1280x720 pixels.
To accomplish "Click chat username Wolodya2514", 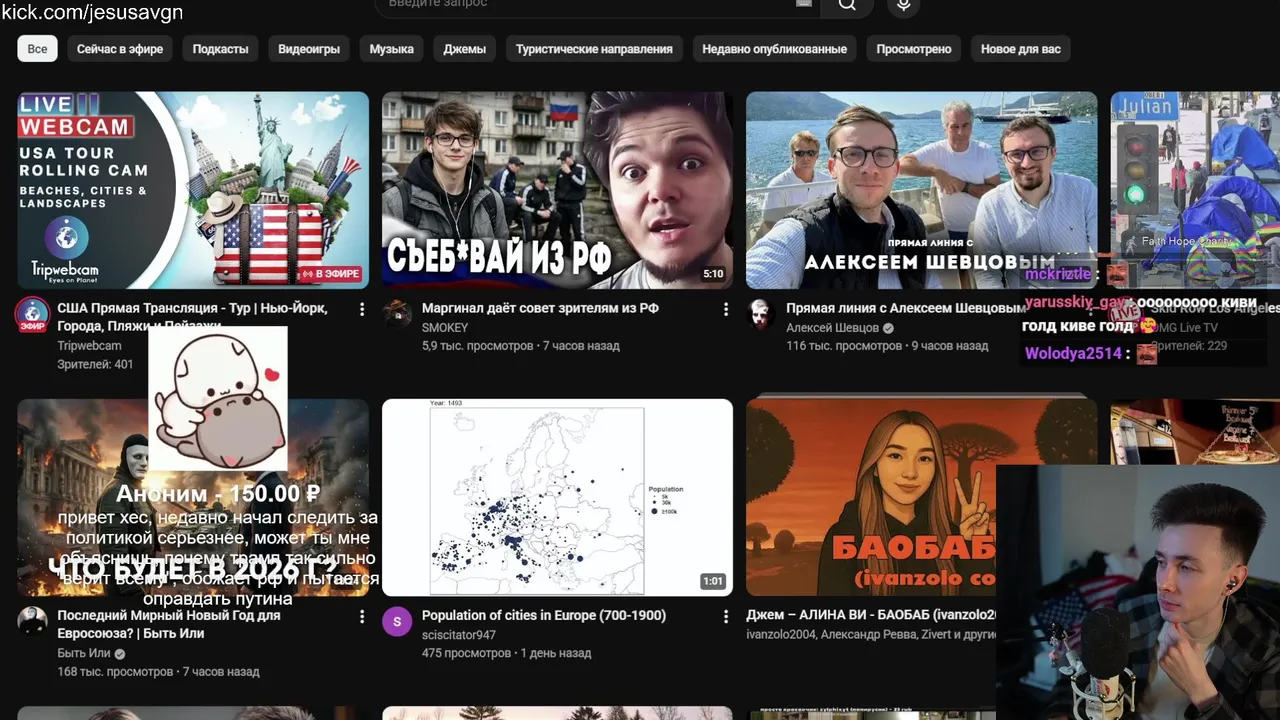I will pyautogui.click(x=1073, y=353).
